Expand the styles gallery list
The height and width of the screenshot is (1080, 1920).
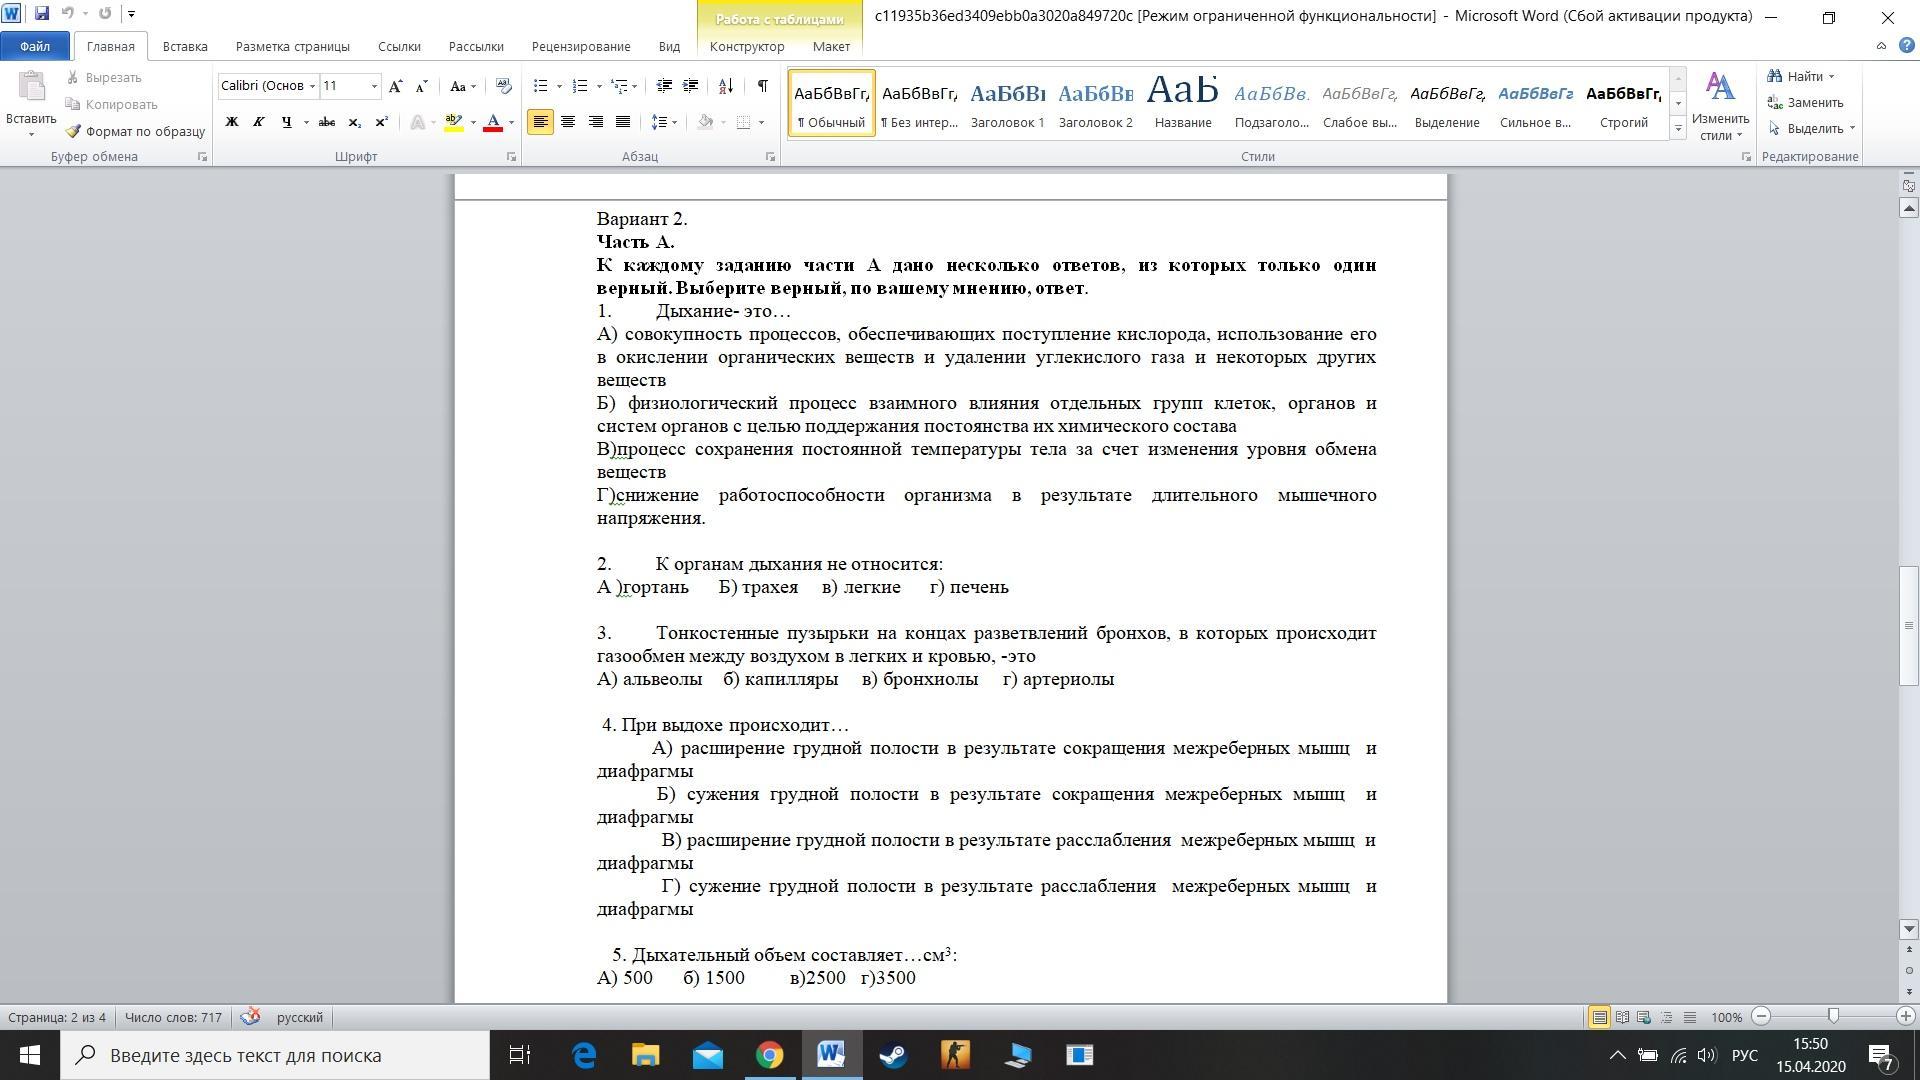(1678, 128)
